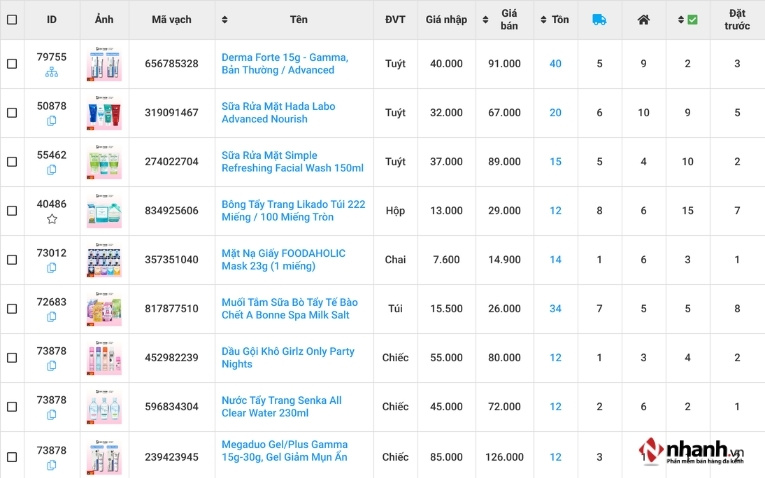765x478 pixels.
Task: Click the Sữa Rửa Mặt Simple product thumbnail
Action: point(104,162)
